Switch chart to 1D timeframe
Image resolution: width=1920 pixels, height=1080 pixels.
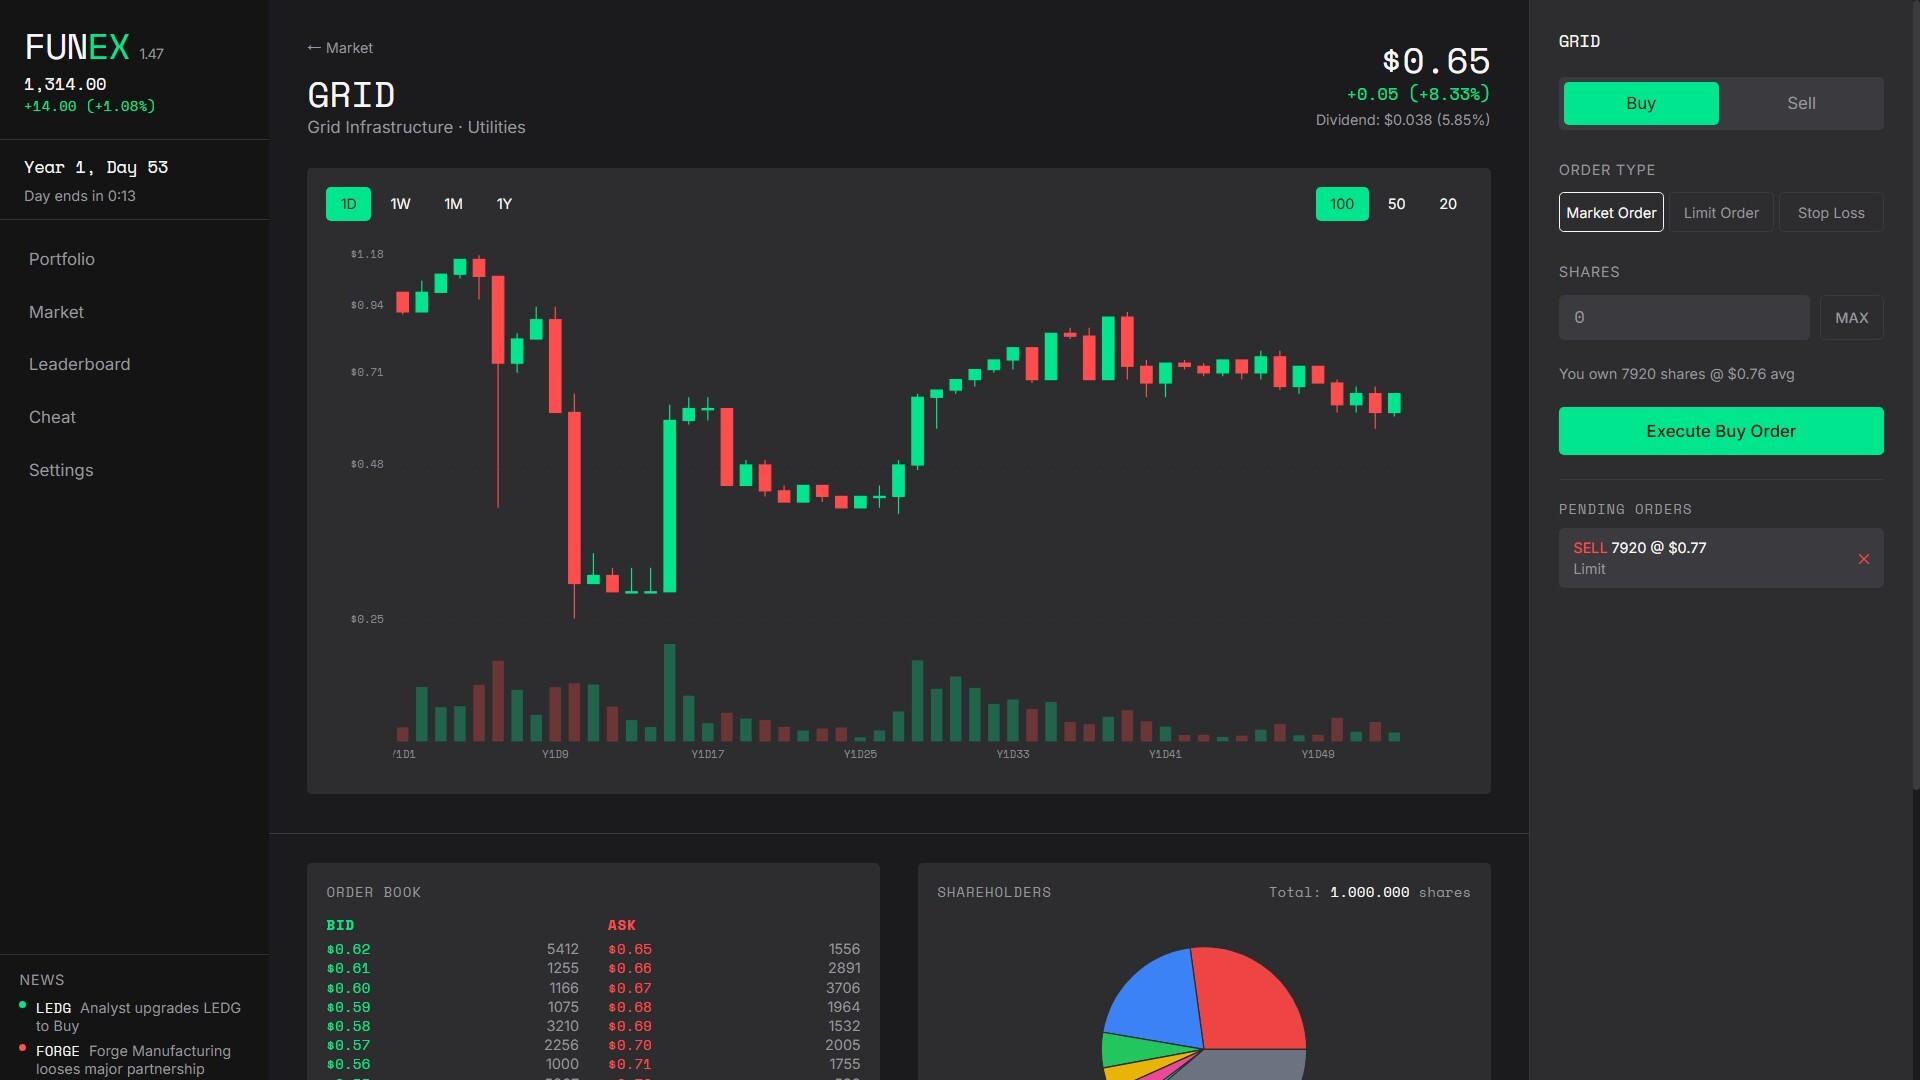point(348,204)
